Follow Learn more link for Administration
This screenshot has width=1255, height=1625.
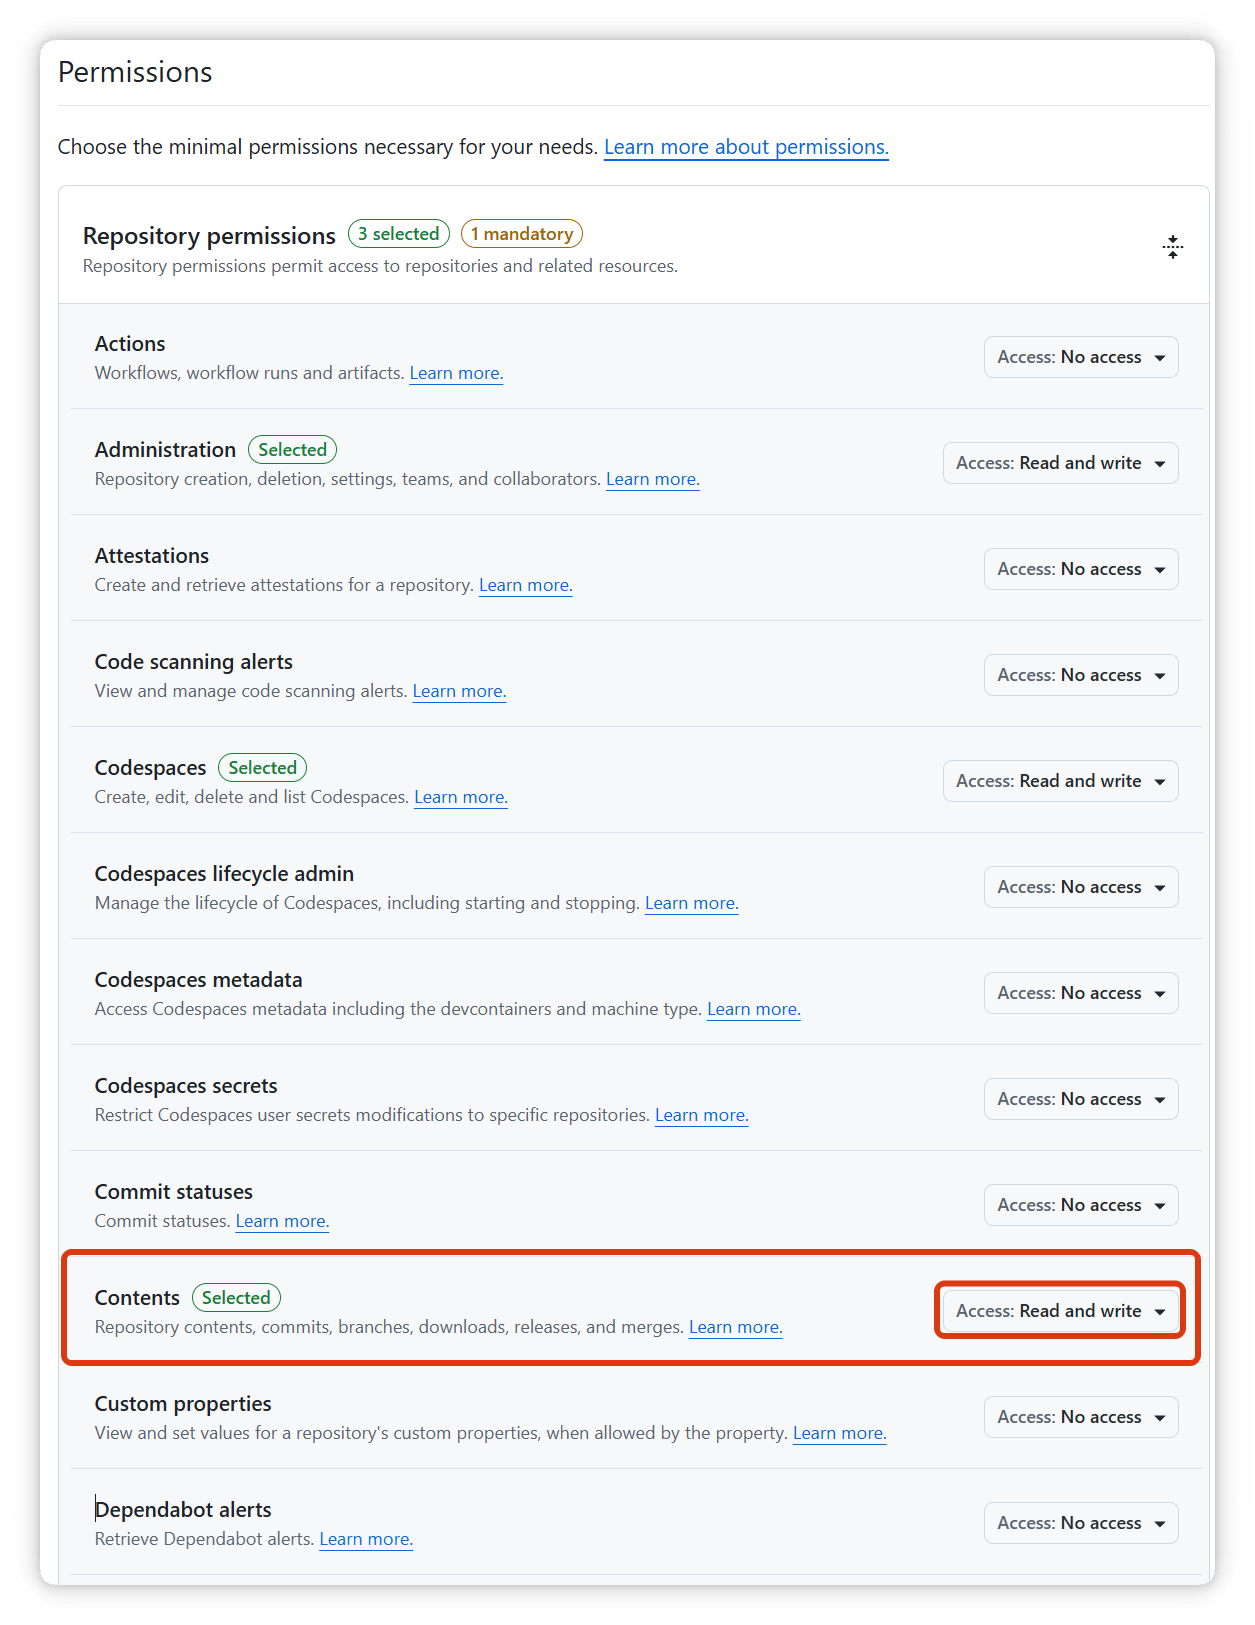(653, 479)
